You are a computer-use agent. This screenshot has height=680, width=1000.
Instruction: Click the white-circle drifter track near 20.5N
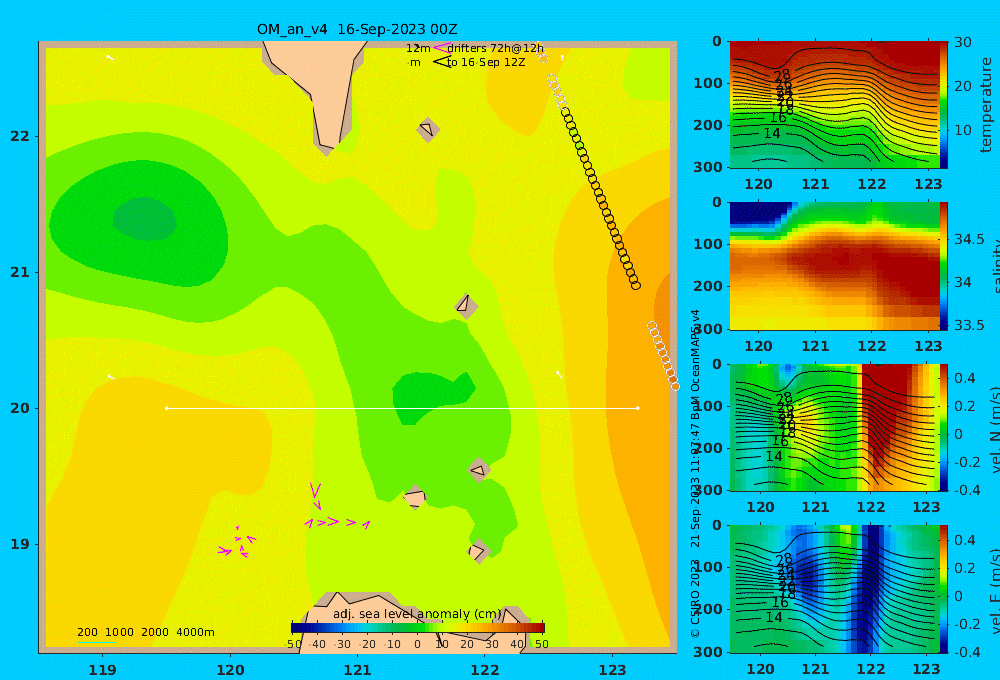pyautogui.click(x=663, y=356)
